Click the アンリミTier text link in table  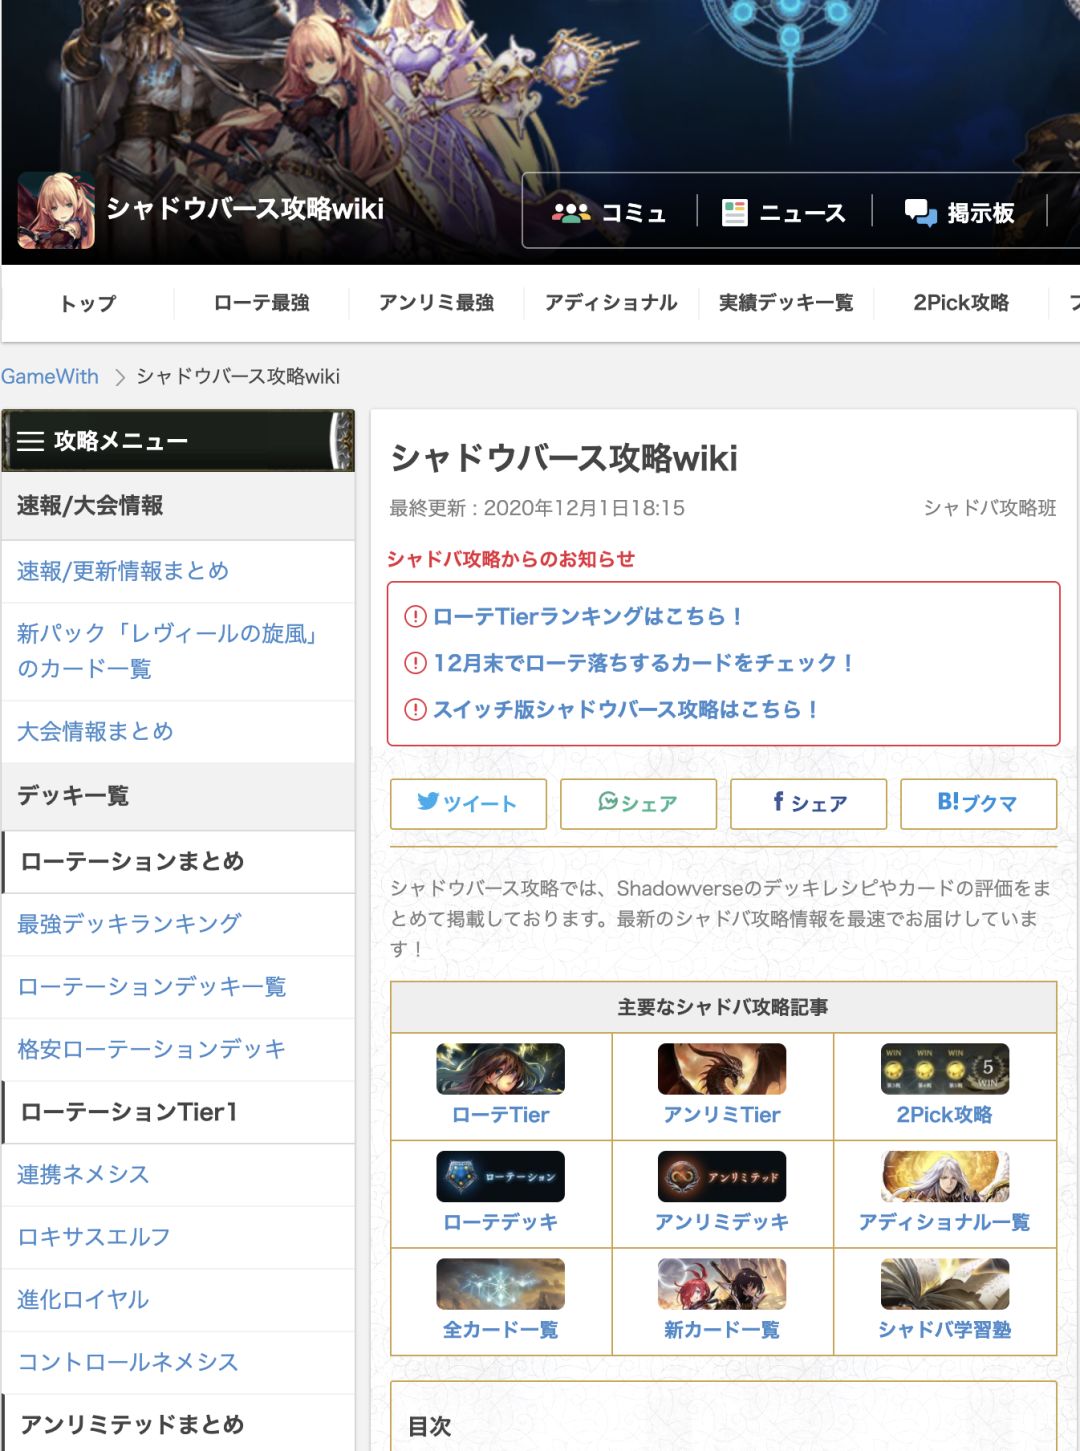click(722, 1115)
